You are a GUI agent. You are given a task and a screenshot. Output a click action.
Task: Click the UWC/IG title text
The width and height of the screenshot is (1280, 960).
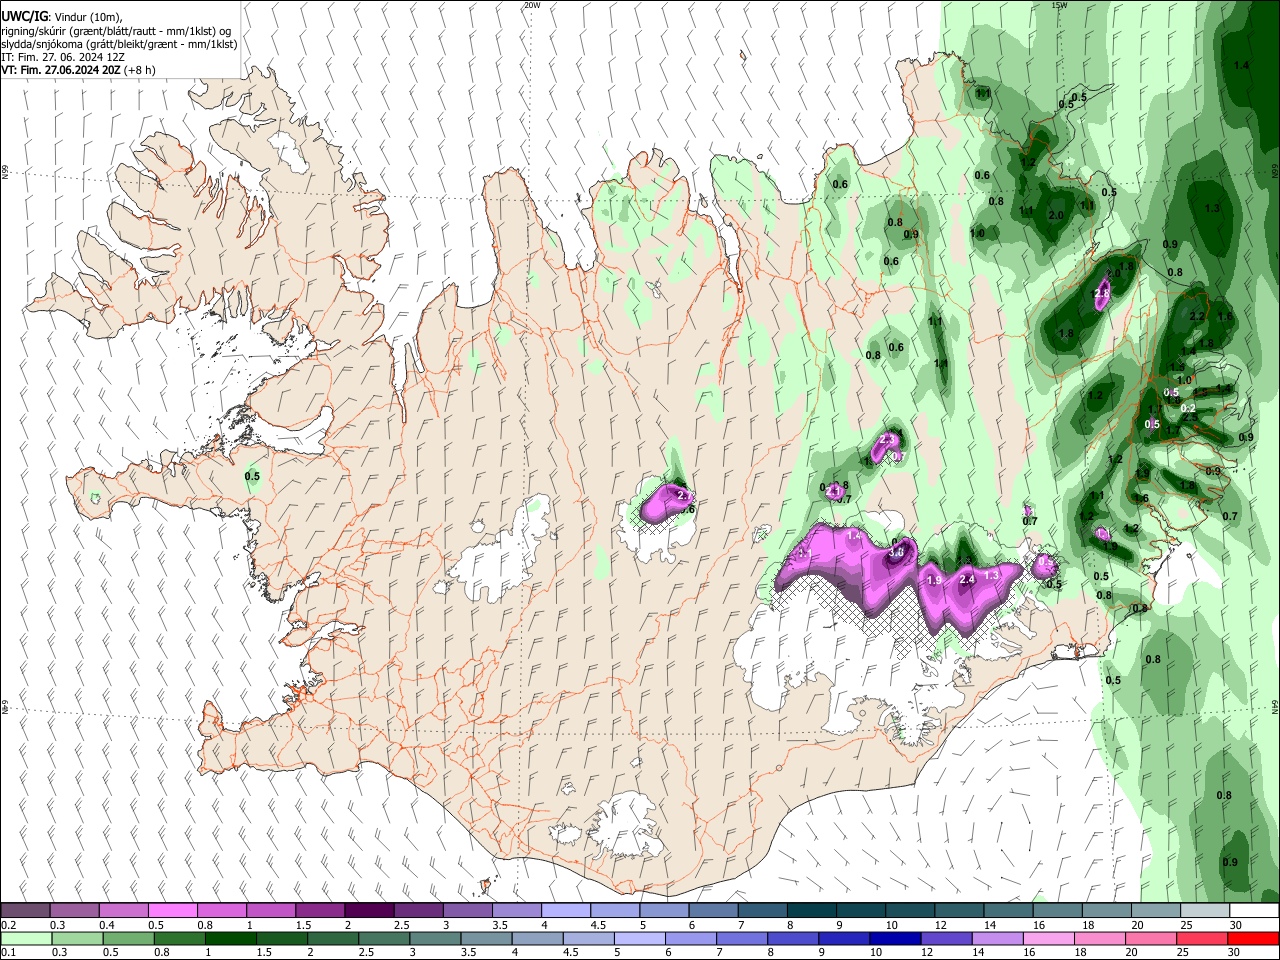[23, 16]
